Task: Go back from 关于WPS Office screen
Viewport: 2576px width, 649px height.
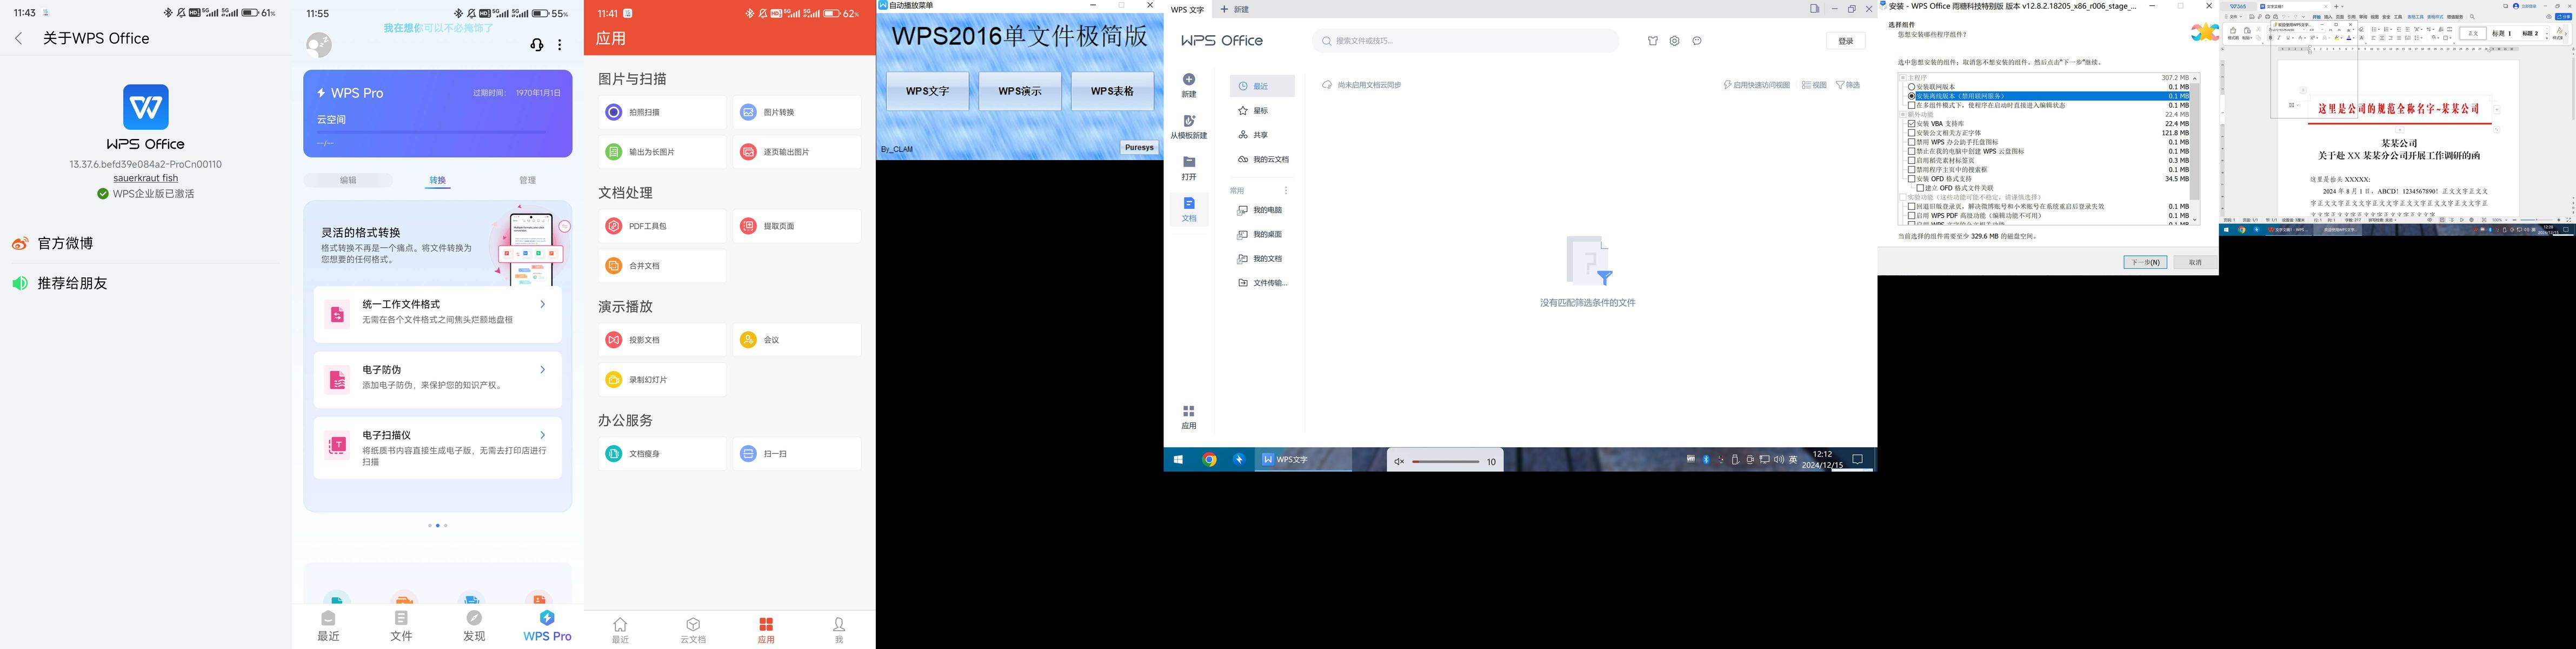Action: 19,38
